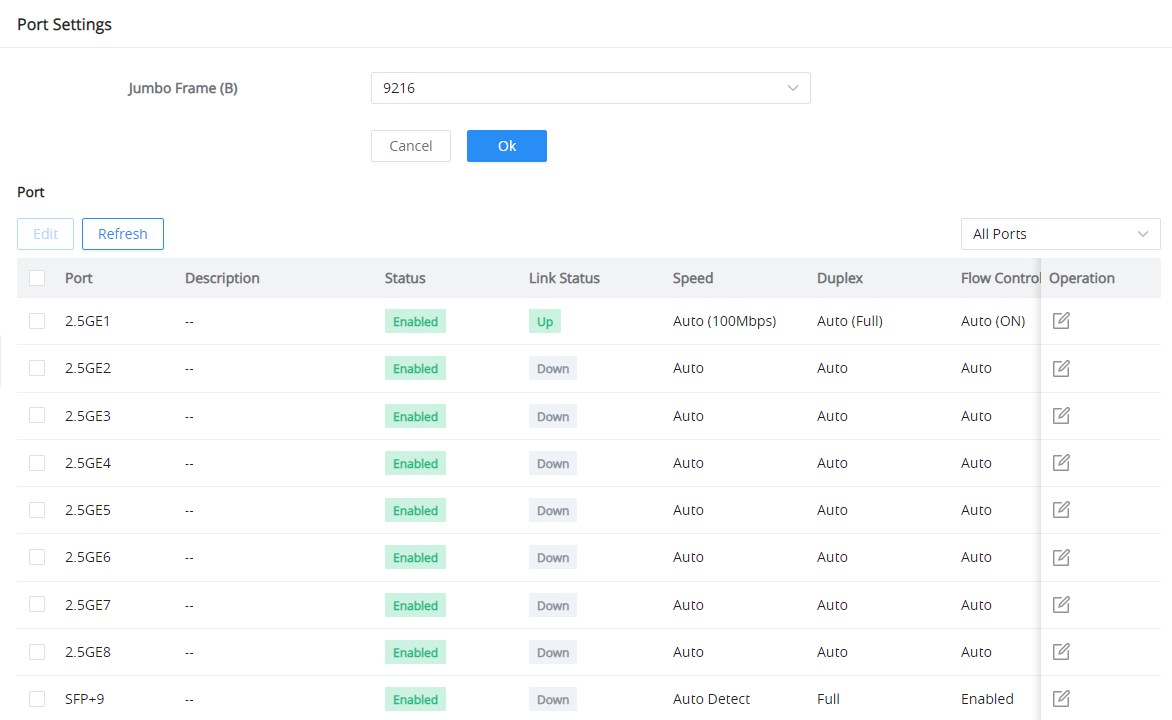Click the Edit button above port table

[46, 234]
